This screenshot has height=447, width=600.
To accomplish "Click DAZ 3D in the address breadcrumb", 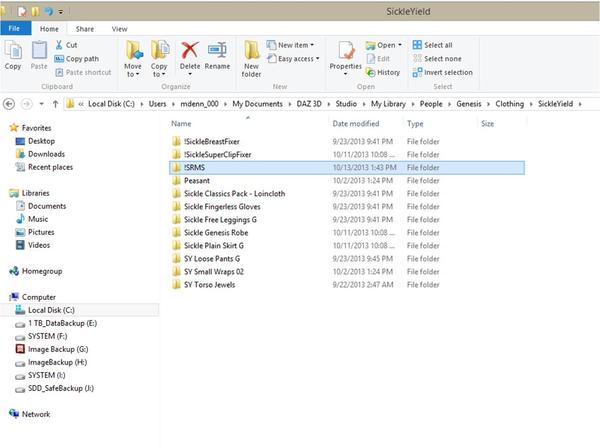I will [309, 104].
